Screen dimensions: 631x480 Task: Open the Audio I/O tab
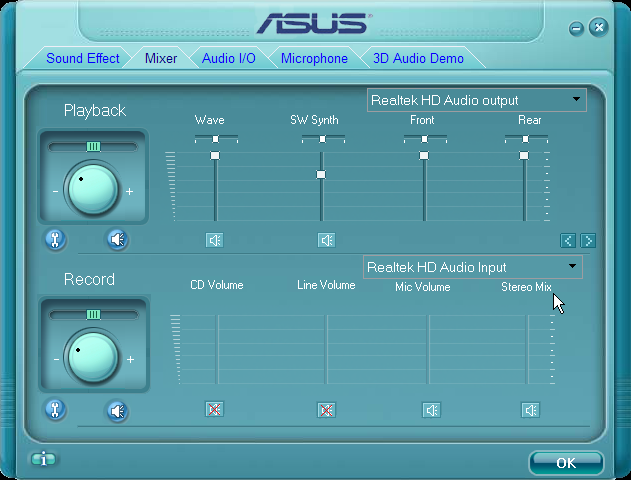229,58
